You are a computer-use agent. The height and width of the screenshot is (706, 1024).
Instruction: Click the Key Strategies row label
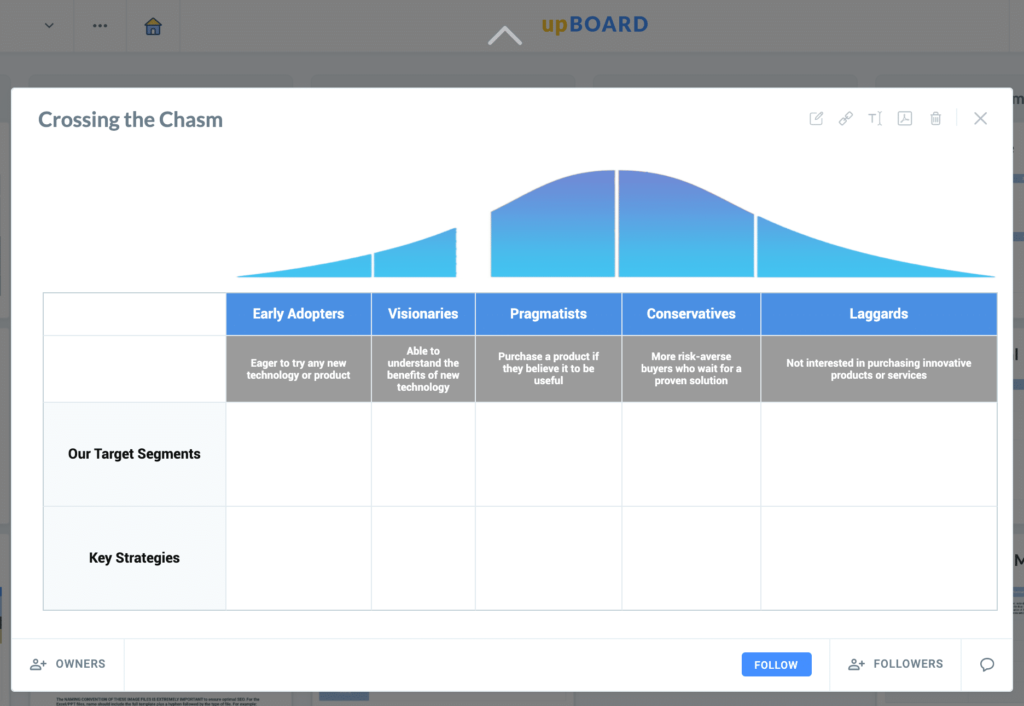[135, 558]
